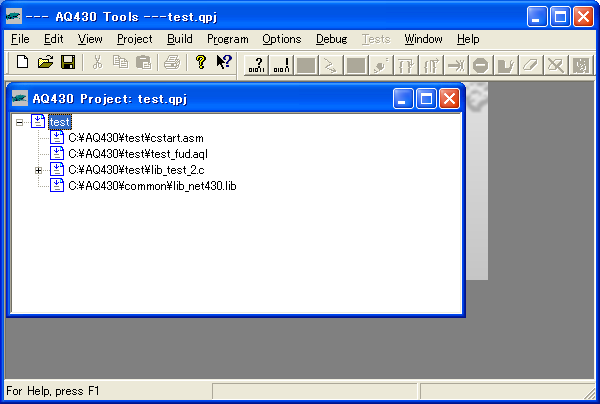The width and height of the screenshot is (600, 404).
Task: Minimize the AQ430 Tools main window
Action: 537,17
